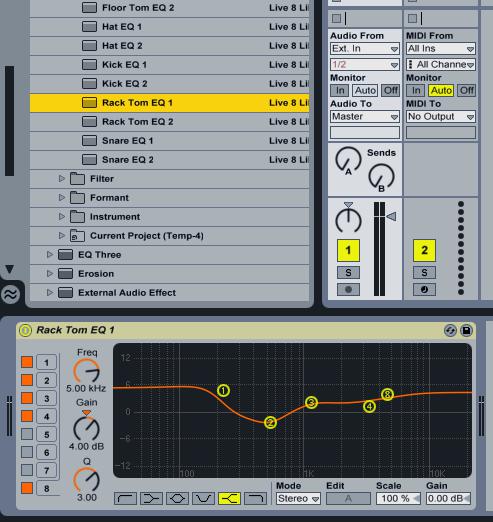
Task: Enable EQ band 6 activator
Action: [x=27, y=452]
